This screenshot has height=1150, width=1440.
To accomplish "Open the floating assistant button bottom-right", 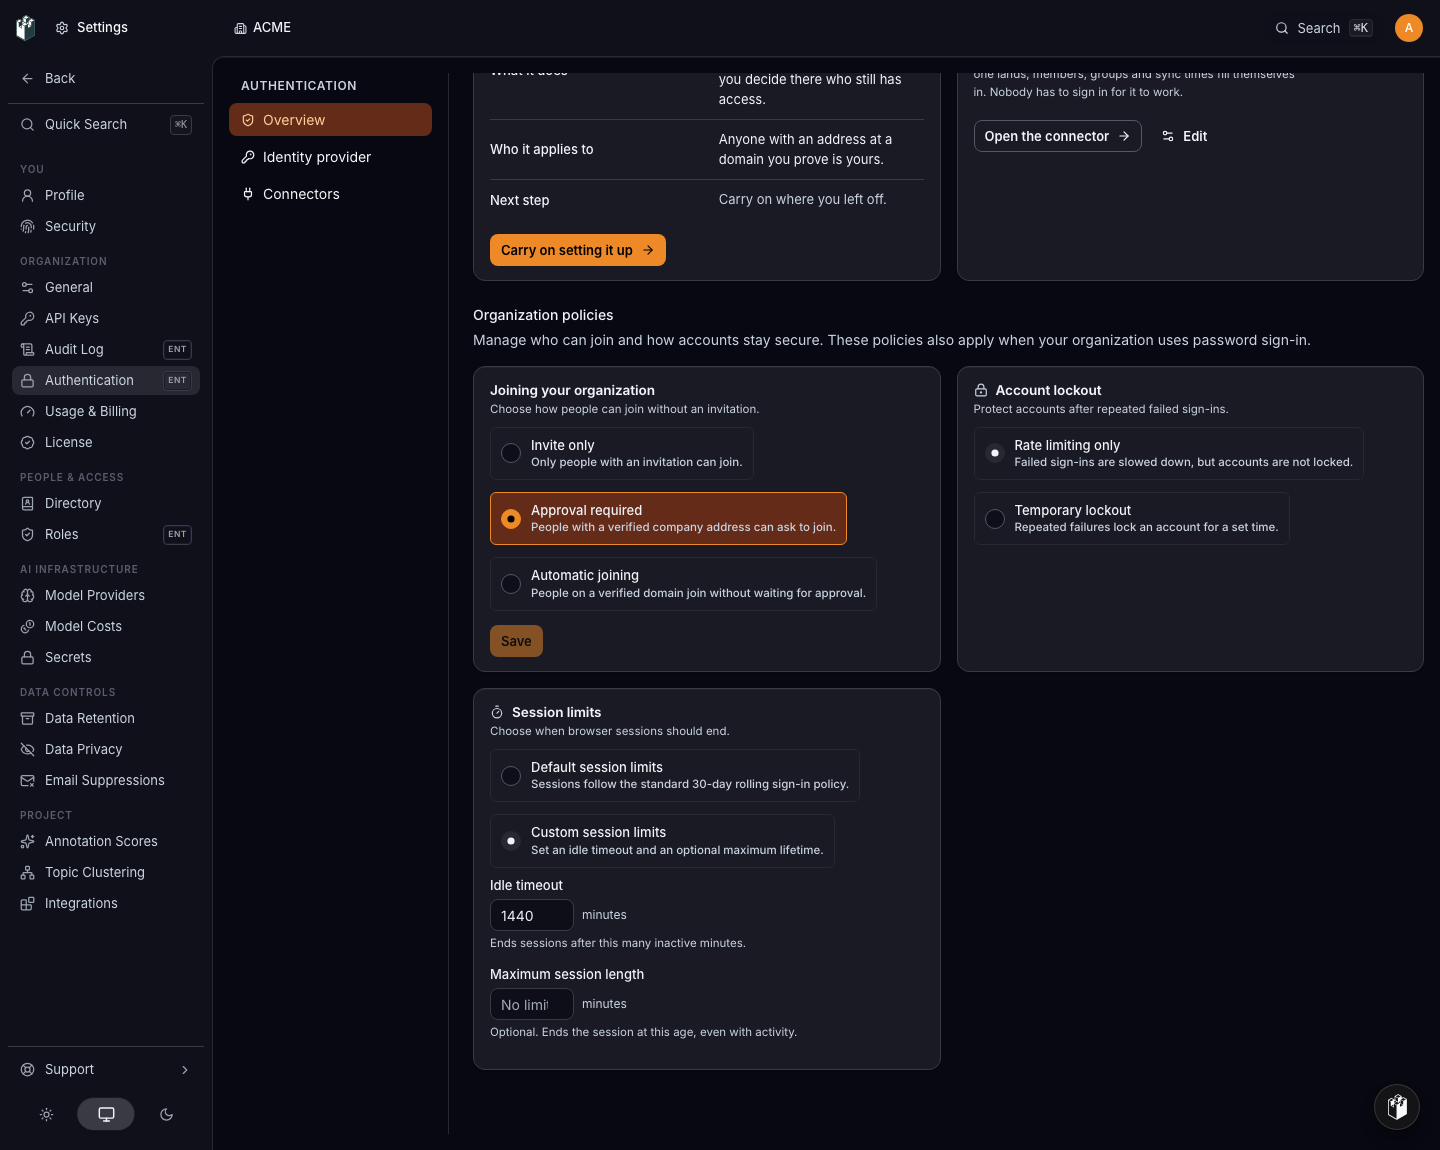I will pyautogui.click(x=1397, y=1106).
